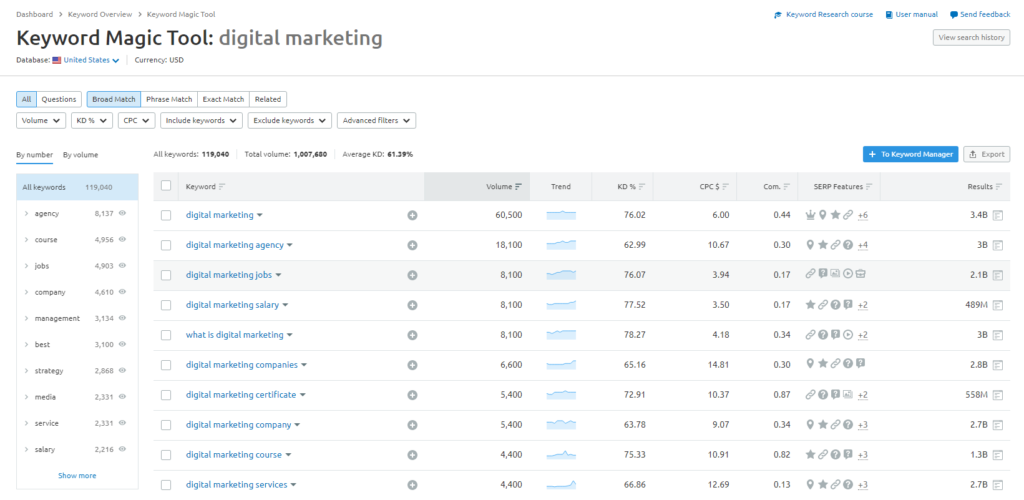
Task: Sort by Keyword column sort icon
Action: pos(222,187)
